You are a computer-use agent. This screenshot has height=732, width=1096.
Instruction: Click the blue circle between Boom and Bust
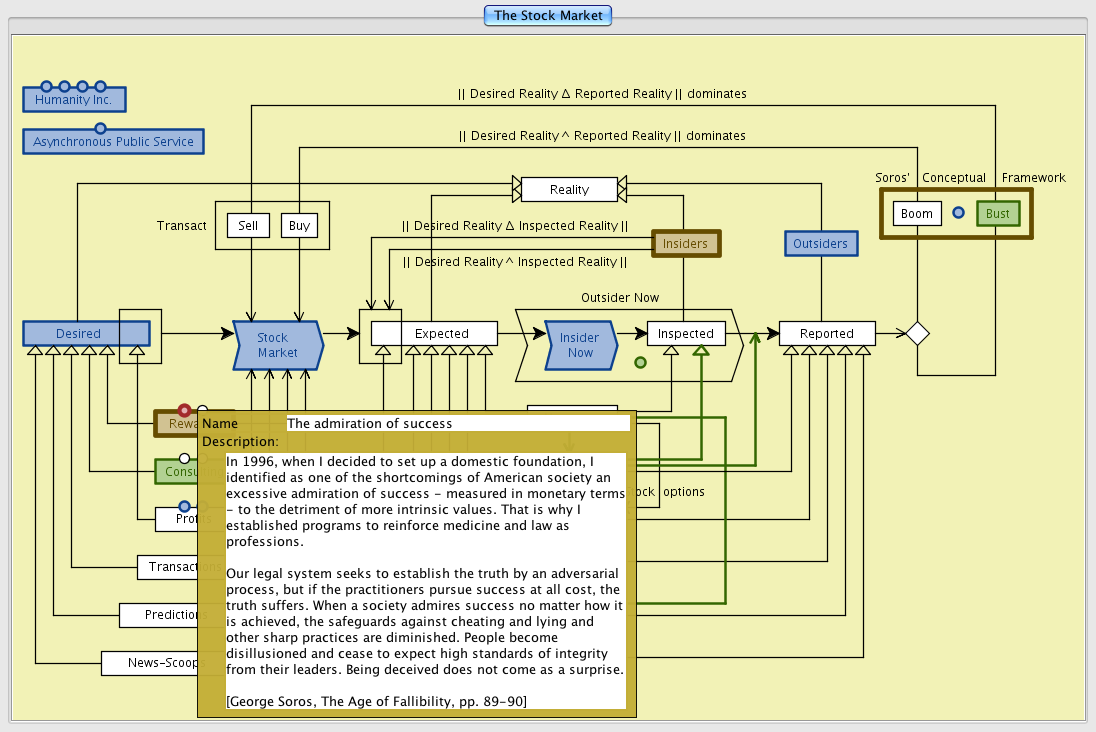click(x=958, y=213)
